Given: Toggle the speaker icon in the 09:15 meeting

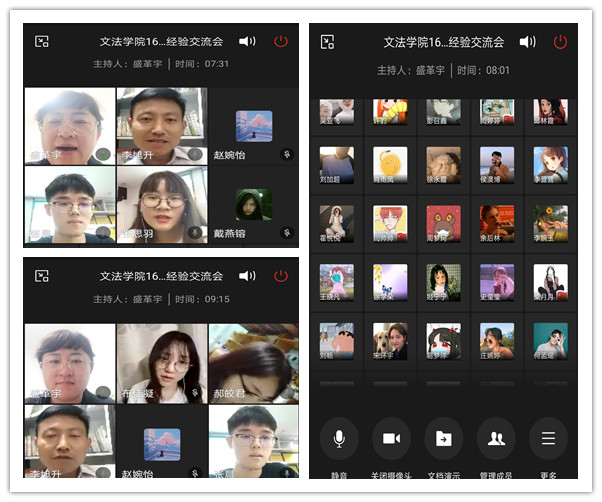Looking at the screenshot, I should [247, 276].
